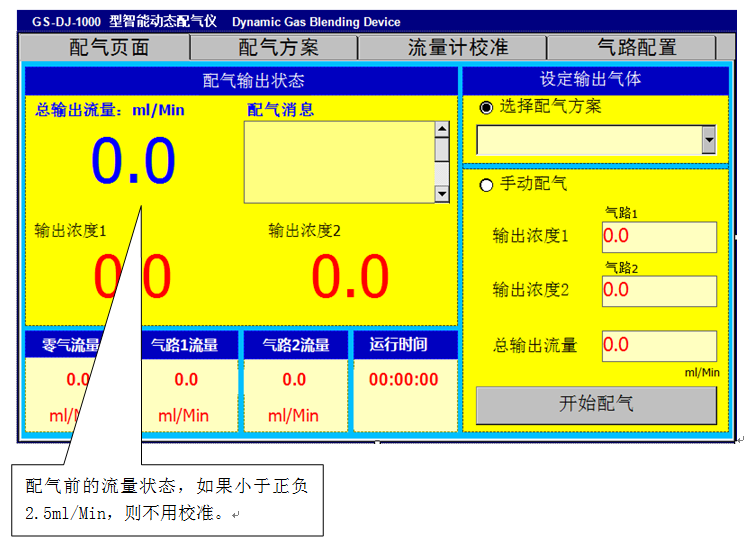Select the 选择配气方案 radio button
Viewport: 748px width, 546px height.
(487, 107)
